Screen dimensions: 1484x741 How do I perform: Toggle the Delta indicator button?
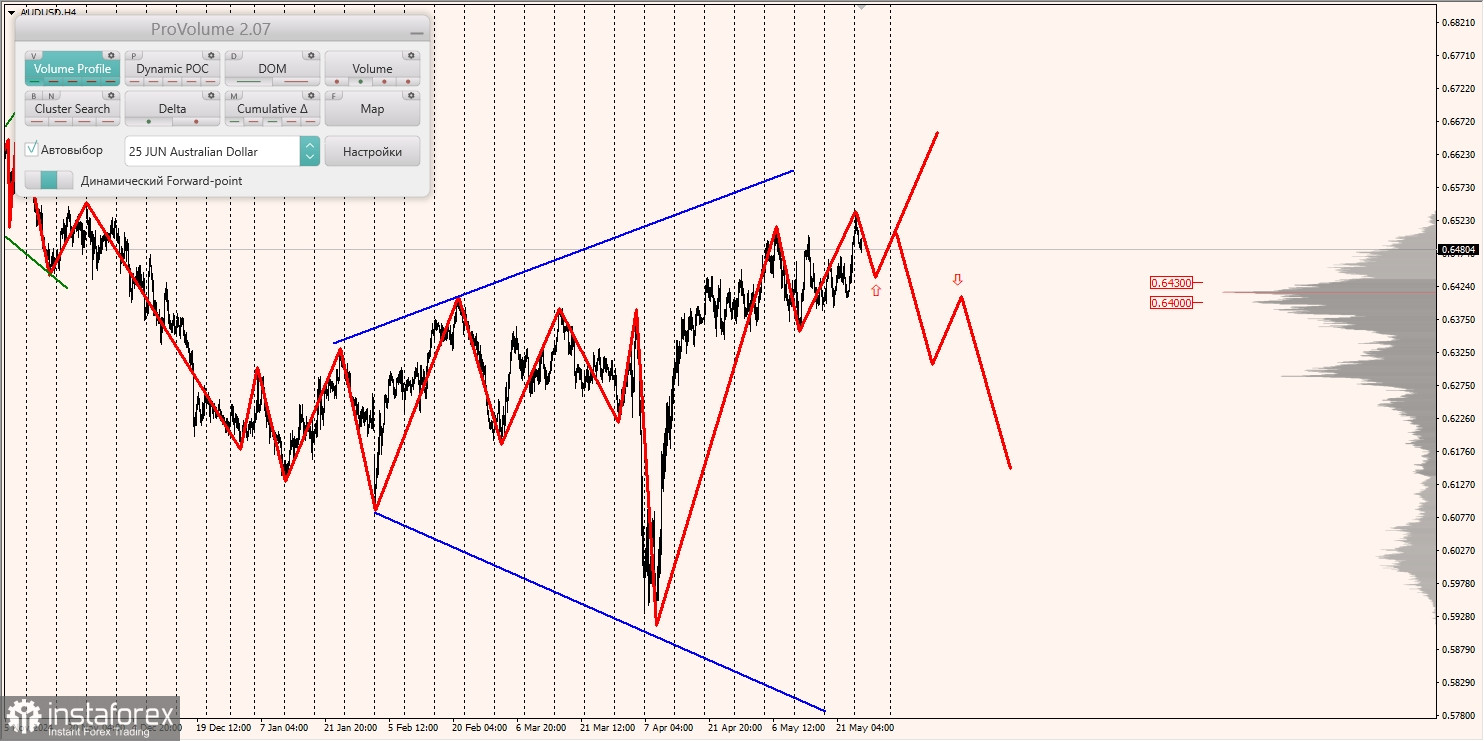click(172, 108)
